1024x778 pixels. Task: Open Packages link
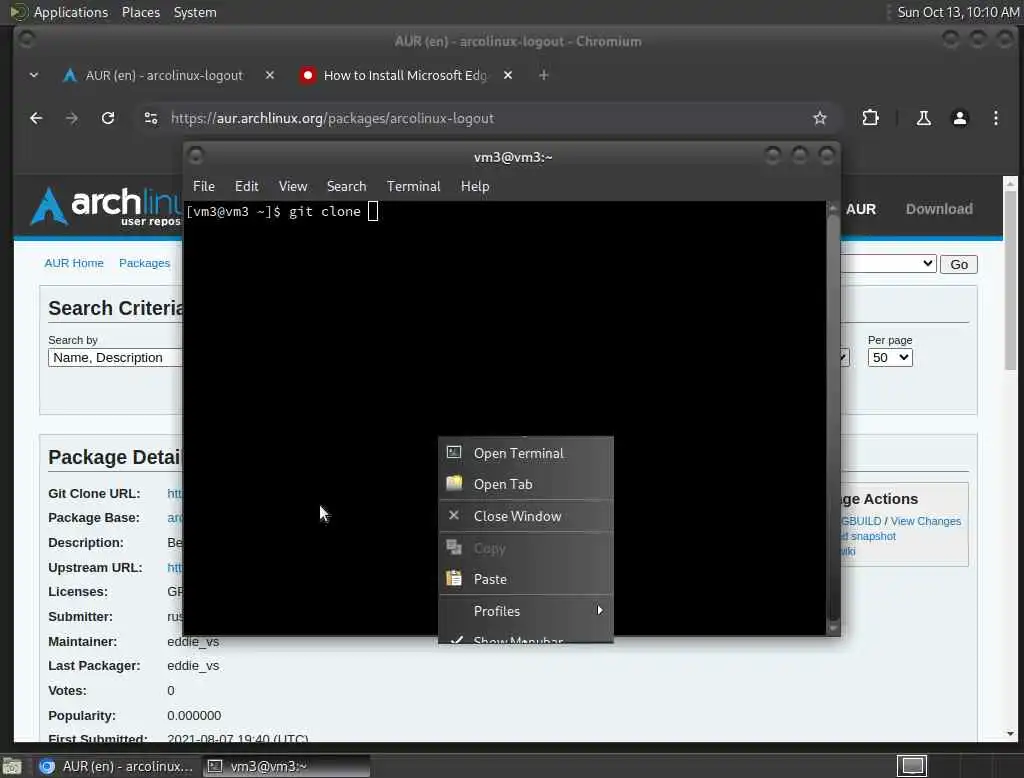144,263
